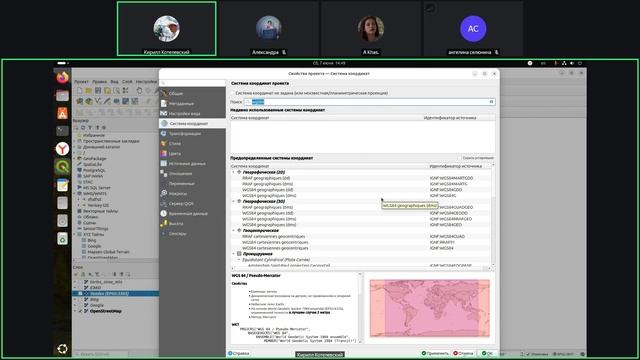Select the IGNF:WGS84 identifier cell
This screenshot has height=360, width=640.
[442, 248]
